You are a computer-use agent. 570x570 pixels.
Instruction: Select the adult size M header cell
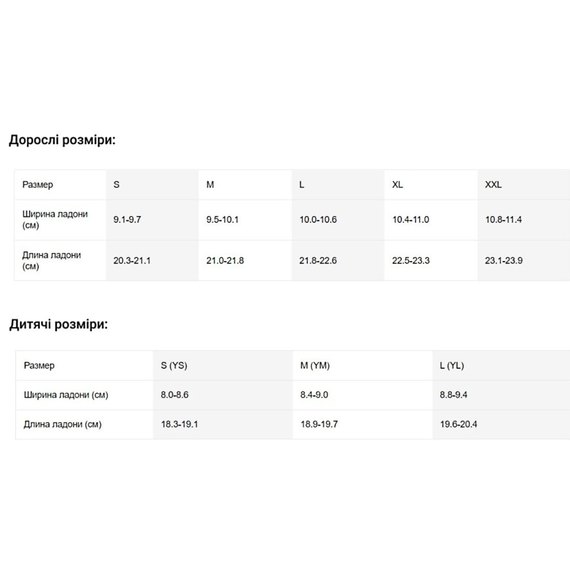[245, 185]
